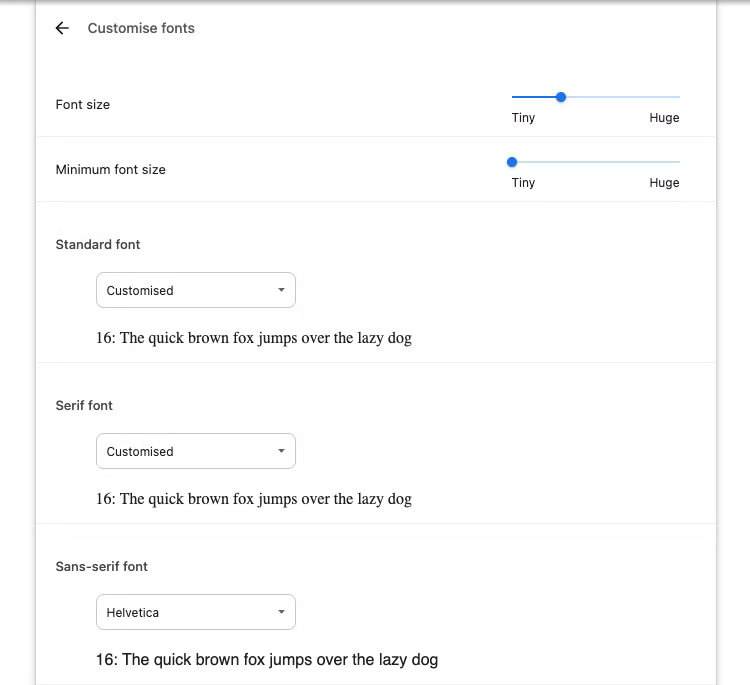
Task: Click the Sans-serif font section label
Action: [x=101, y=567]
